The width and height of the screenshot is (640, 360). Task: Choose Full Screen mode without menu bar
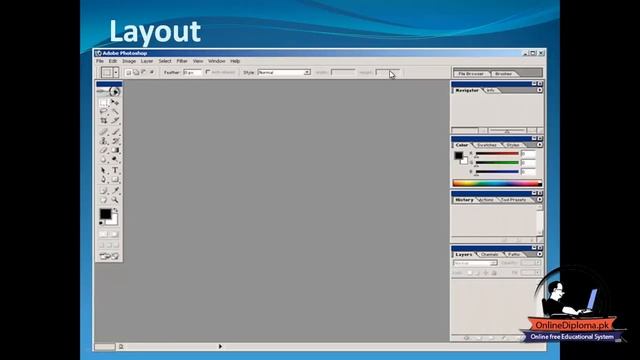[116, 245]
